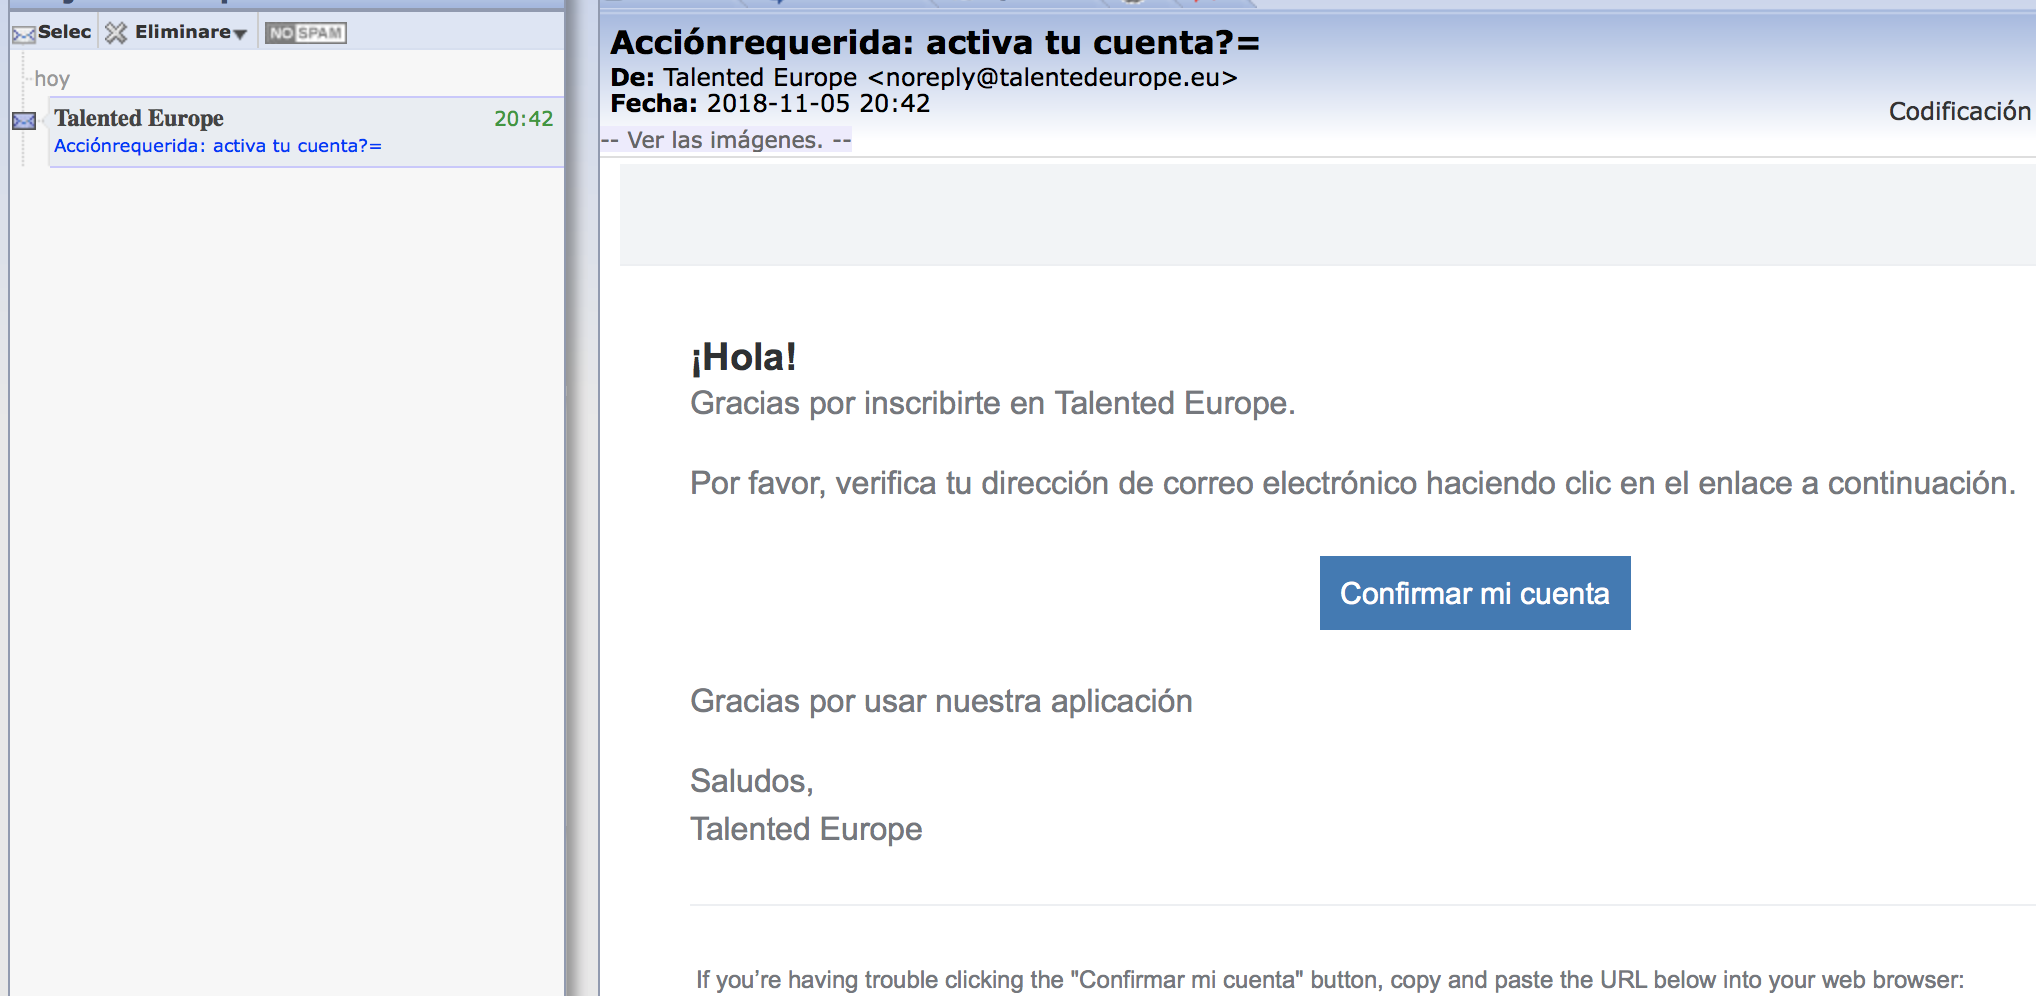Click the hoy date group label
The image size is (2036, 996).
[x=52, y=79]
